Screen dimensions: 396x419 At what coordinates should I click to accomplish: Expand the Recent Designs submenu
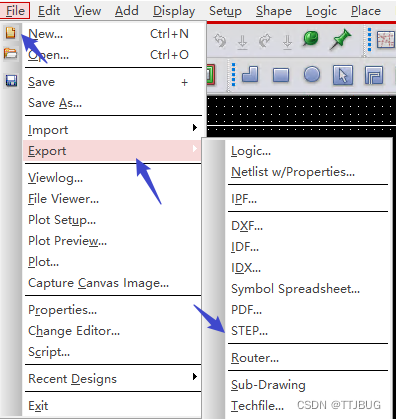tap(113, 379)
